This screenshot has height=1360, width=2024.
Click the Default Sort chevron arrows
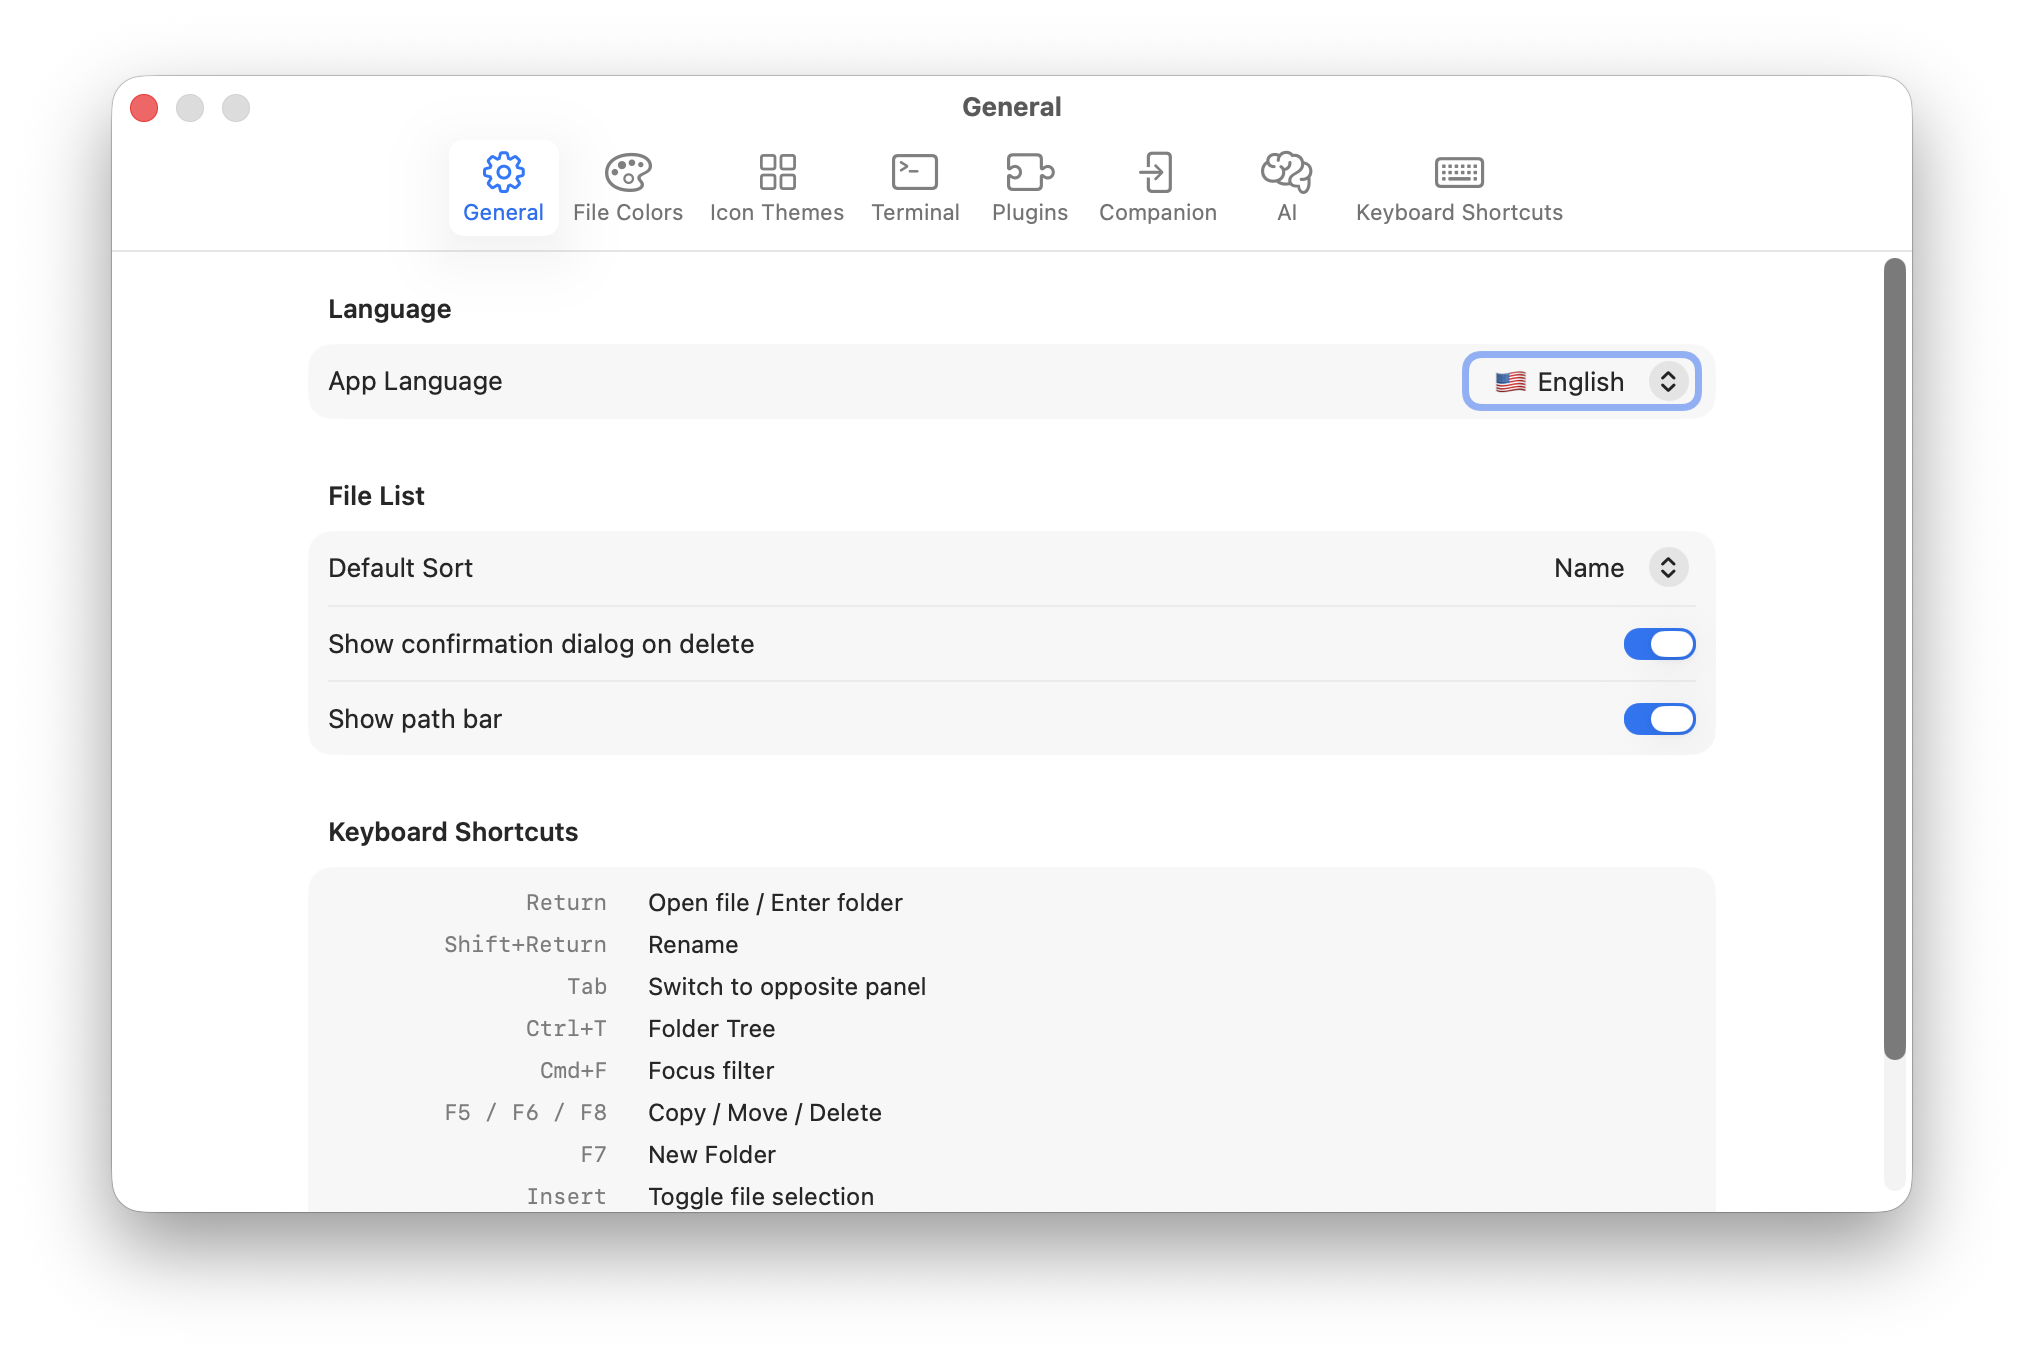pos(1668,568)
